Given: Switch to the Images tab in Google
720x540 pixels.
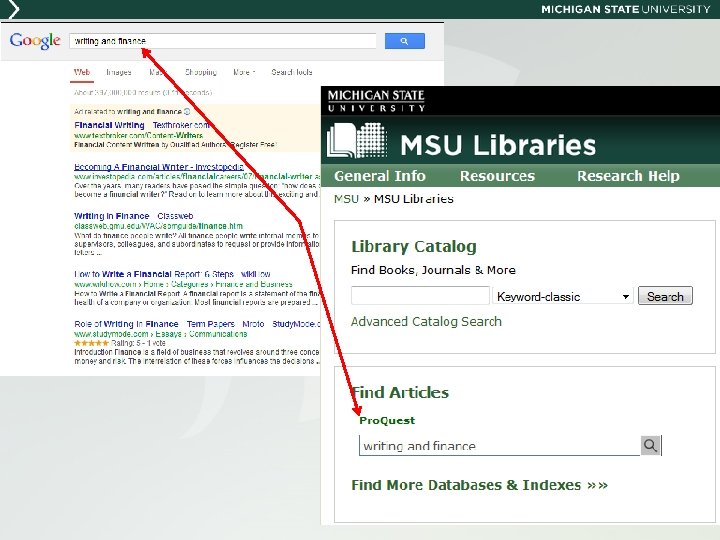Looking at the screenshot, I should [118, 72].
